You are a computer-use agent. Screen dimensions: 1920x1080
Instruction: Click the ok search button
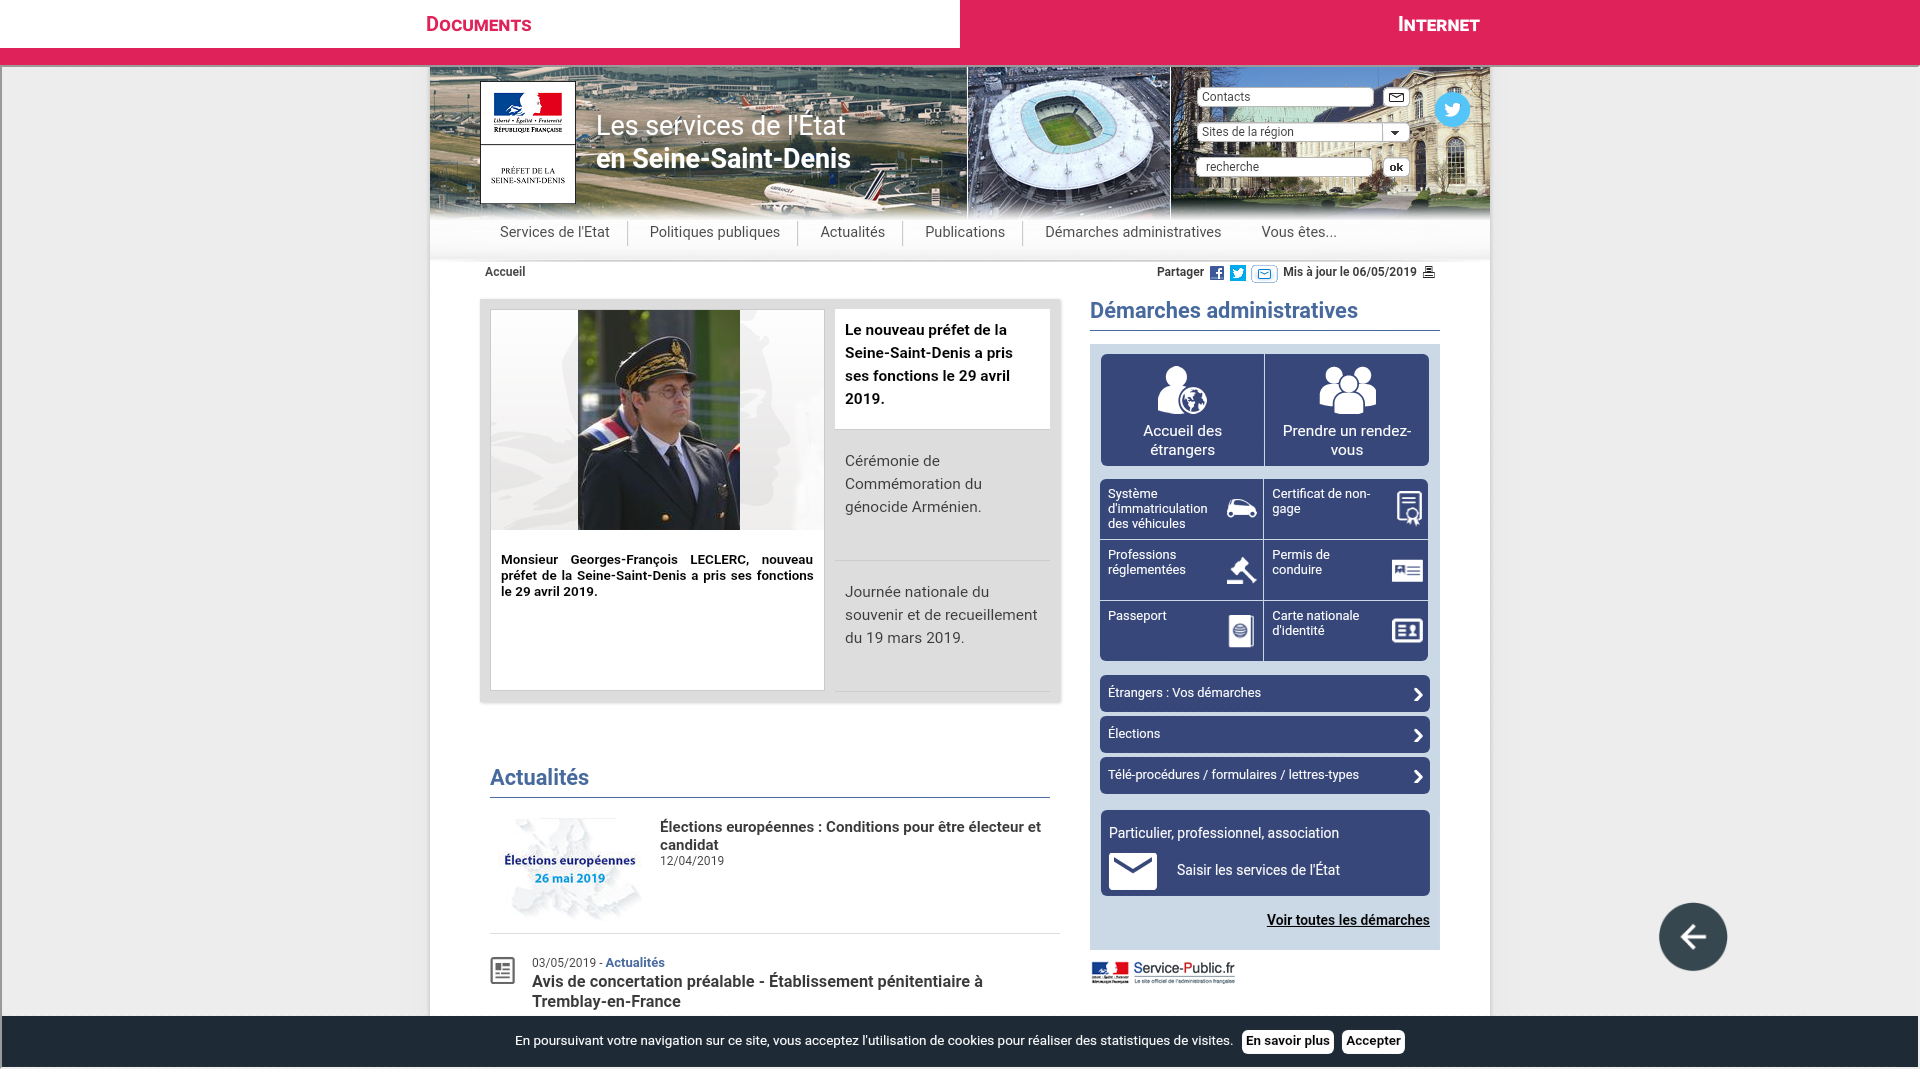[1396, 167]
